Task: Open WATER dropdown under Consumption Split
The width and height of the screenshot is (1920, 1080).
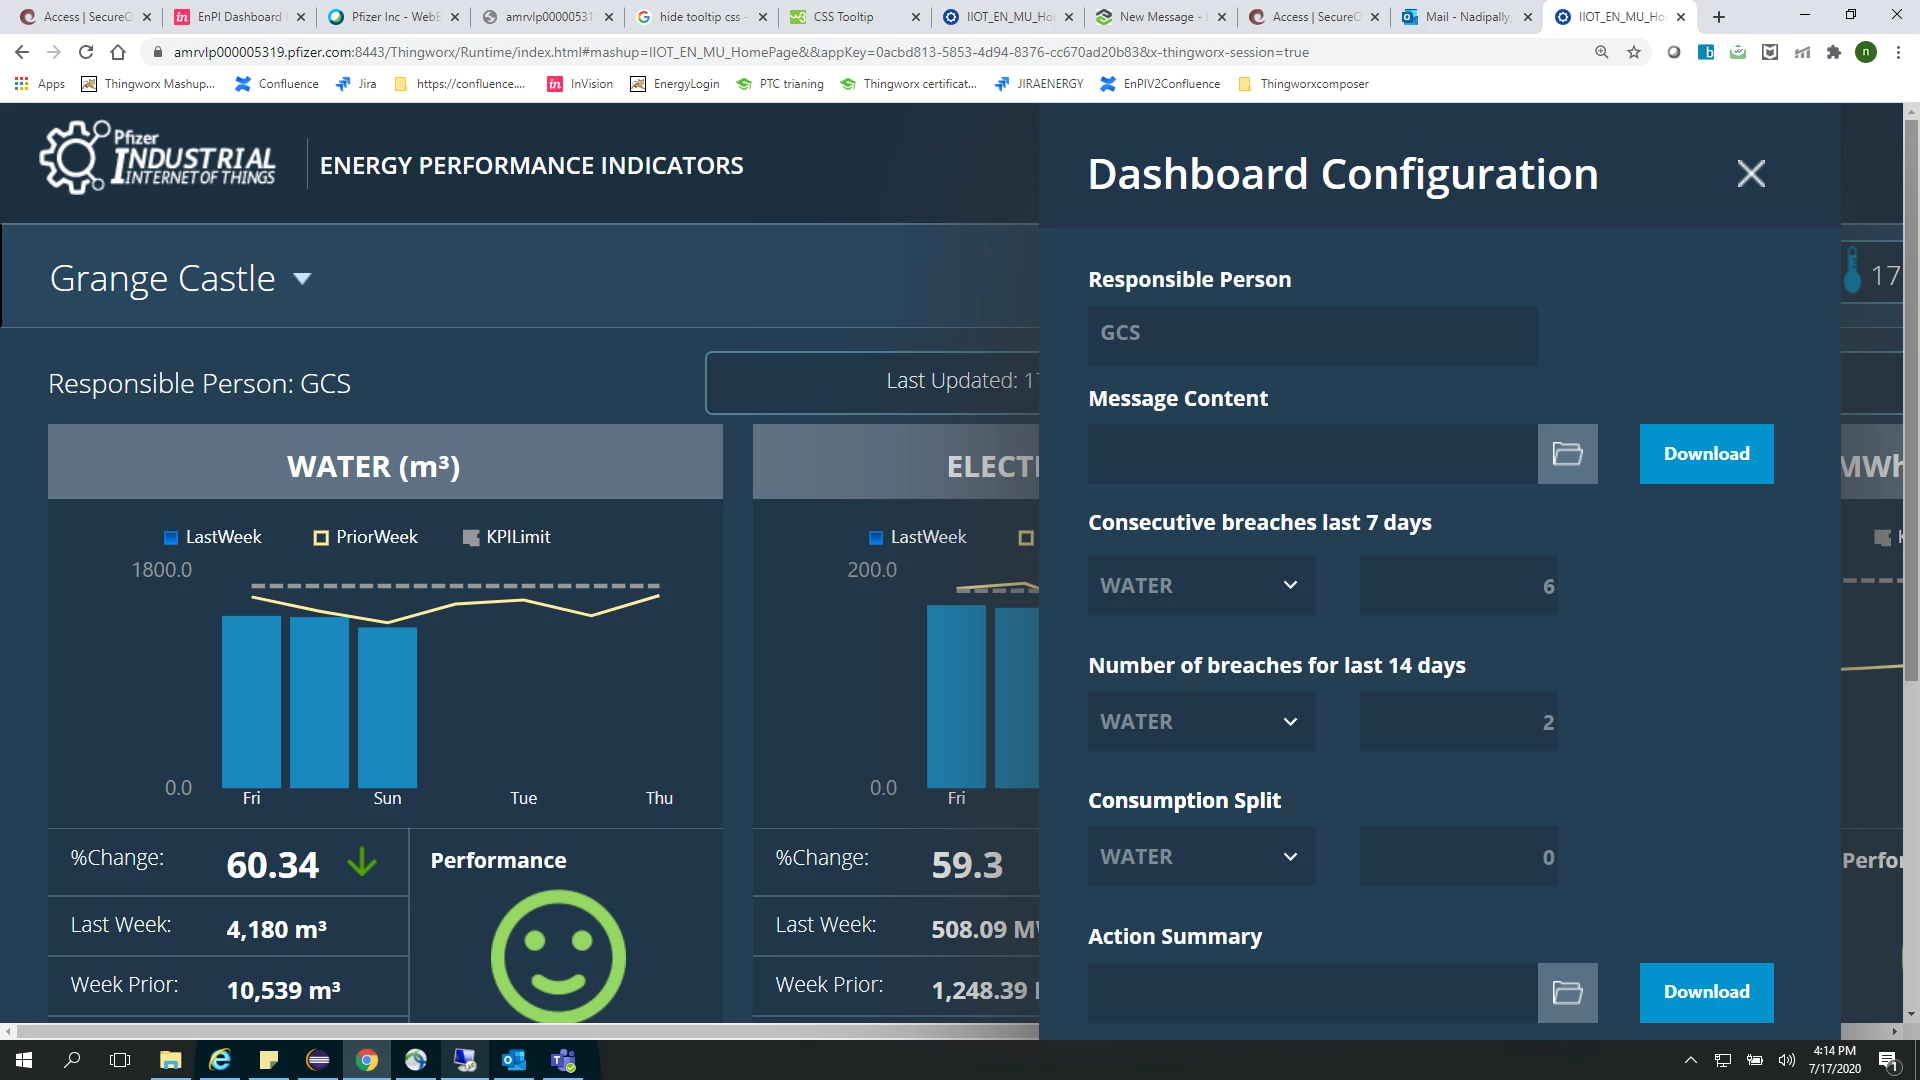Action: click(x=1201, y=857)
